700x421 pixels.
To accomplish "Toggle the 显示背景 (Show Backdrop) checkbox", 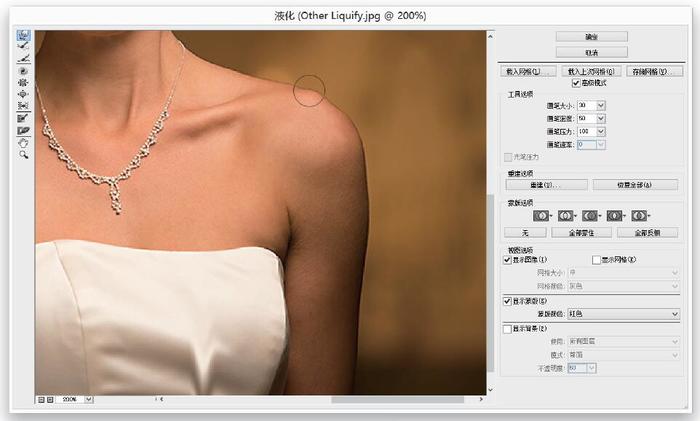I will pyautogui.click(x=507, y=327).
